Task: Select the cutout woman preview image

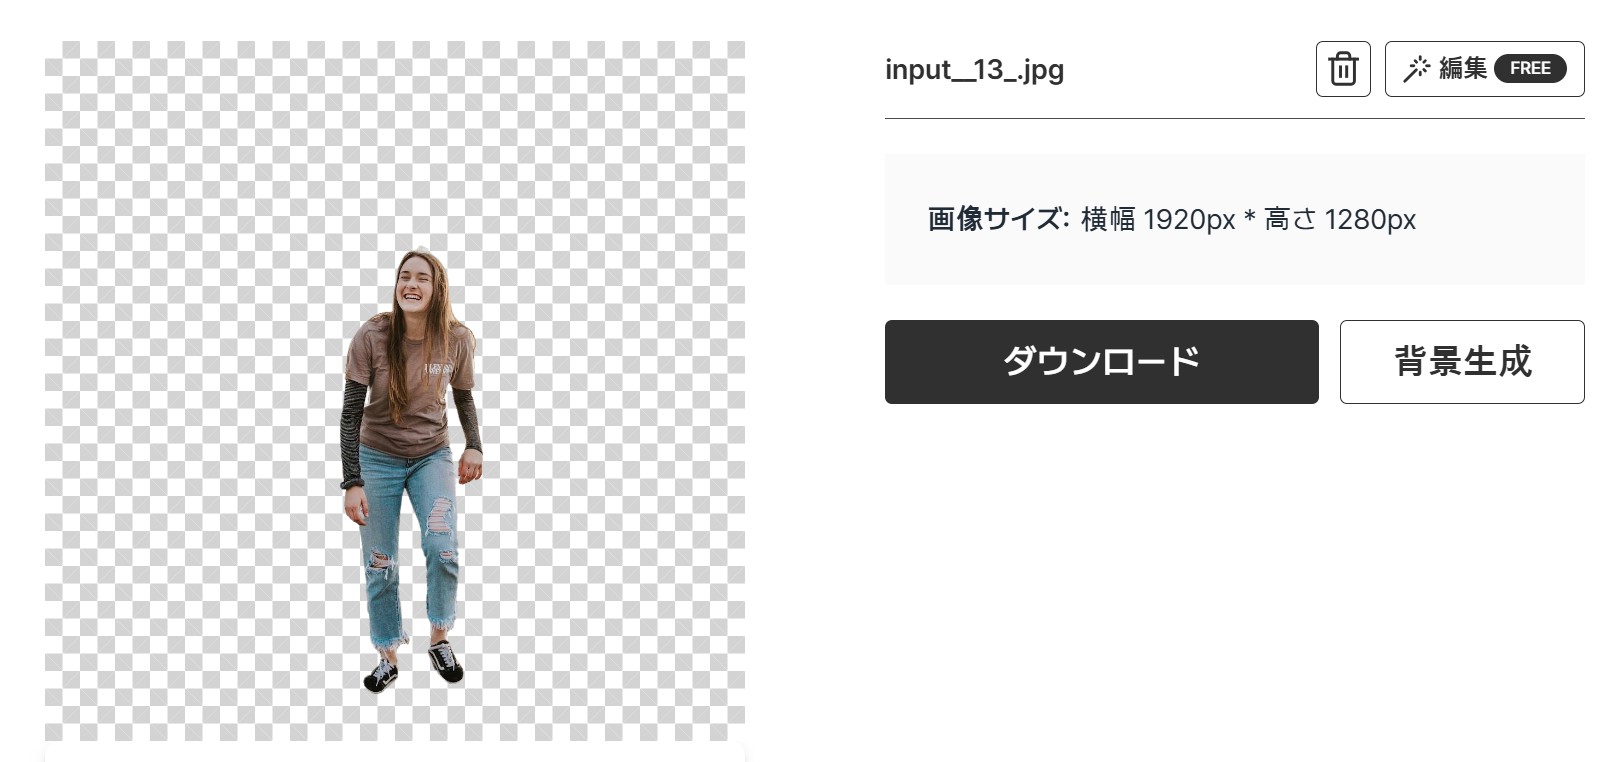Action: click(x=395, y=391)
